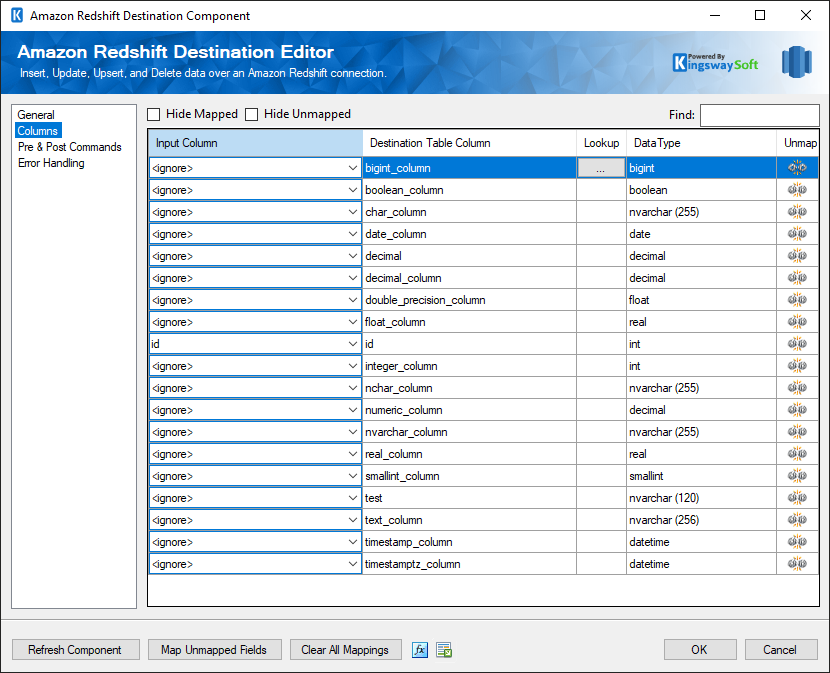Click unmap icon for integer_column row

pyautogui.click(x=797, y=365)
